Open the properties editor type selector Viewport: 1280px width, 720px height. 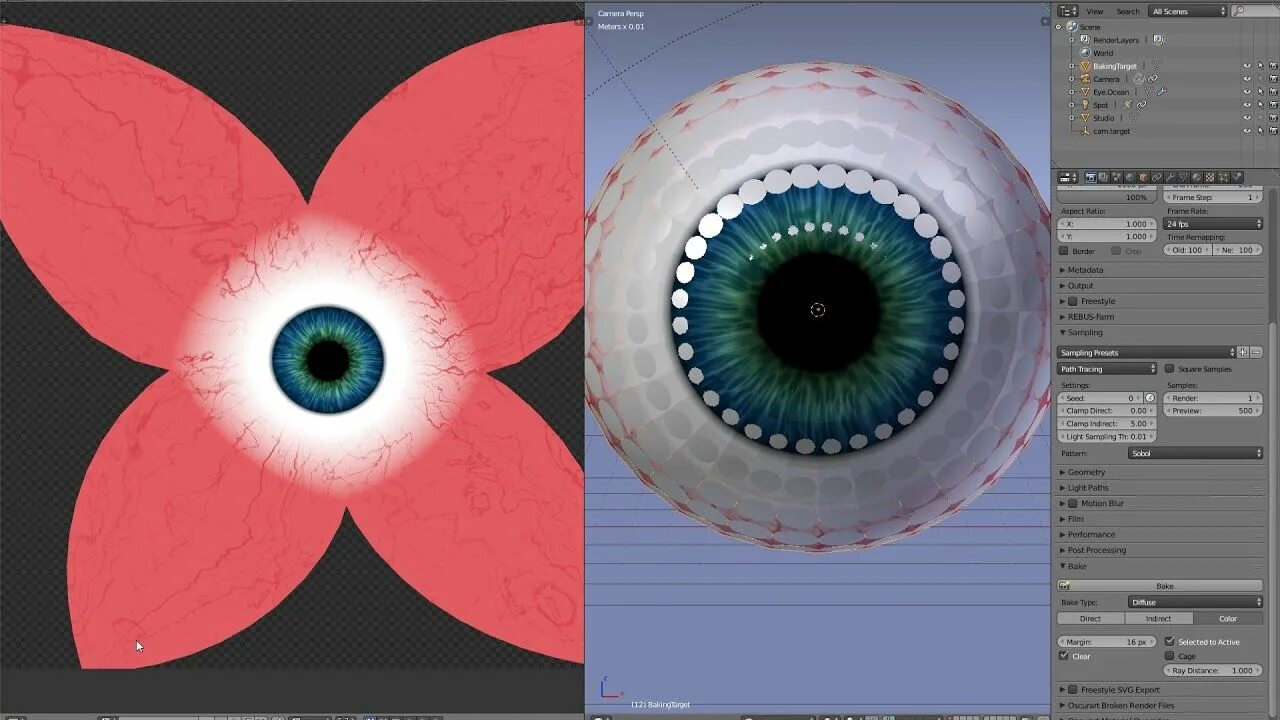coord(1068,177)
